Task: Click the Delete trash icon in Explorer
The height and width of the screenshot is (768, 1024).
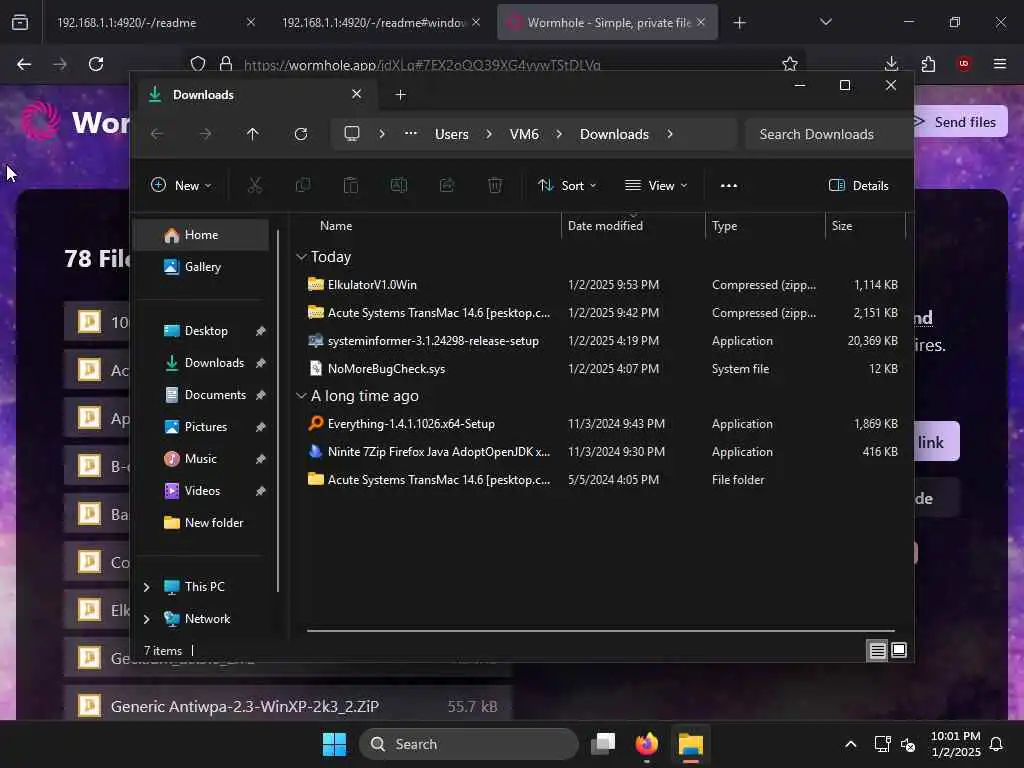Action: (495, 185)
